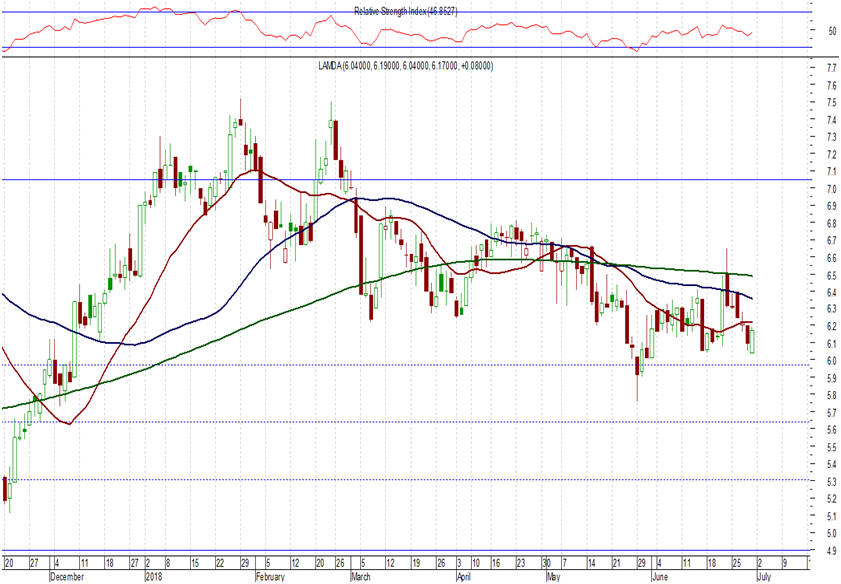Screen dimensions: 841x584
Task: Click the 6.2 price axis label
Action: (832, 326)
